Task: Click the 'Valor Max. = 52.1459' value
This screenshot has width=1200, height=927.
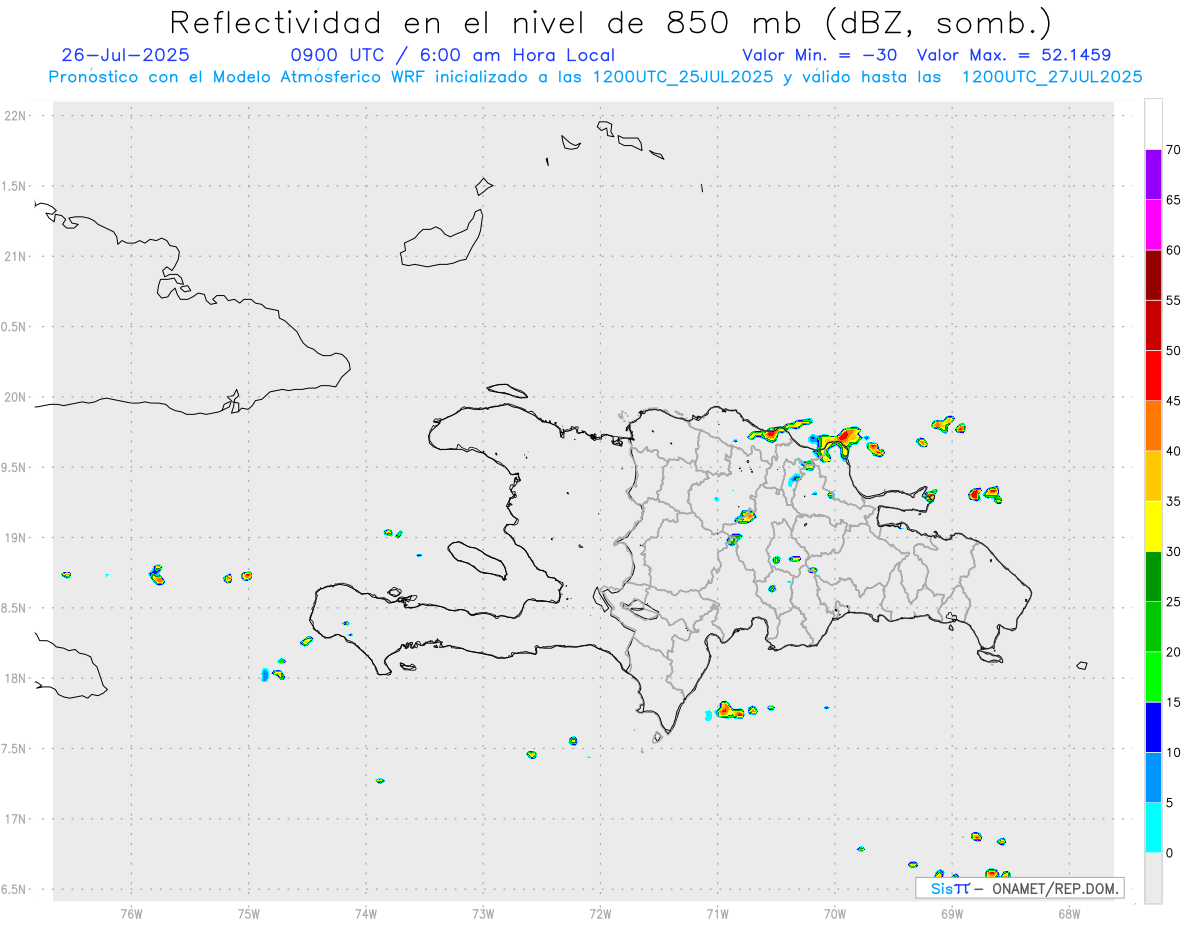Action: (x=1013, y=55)
